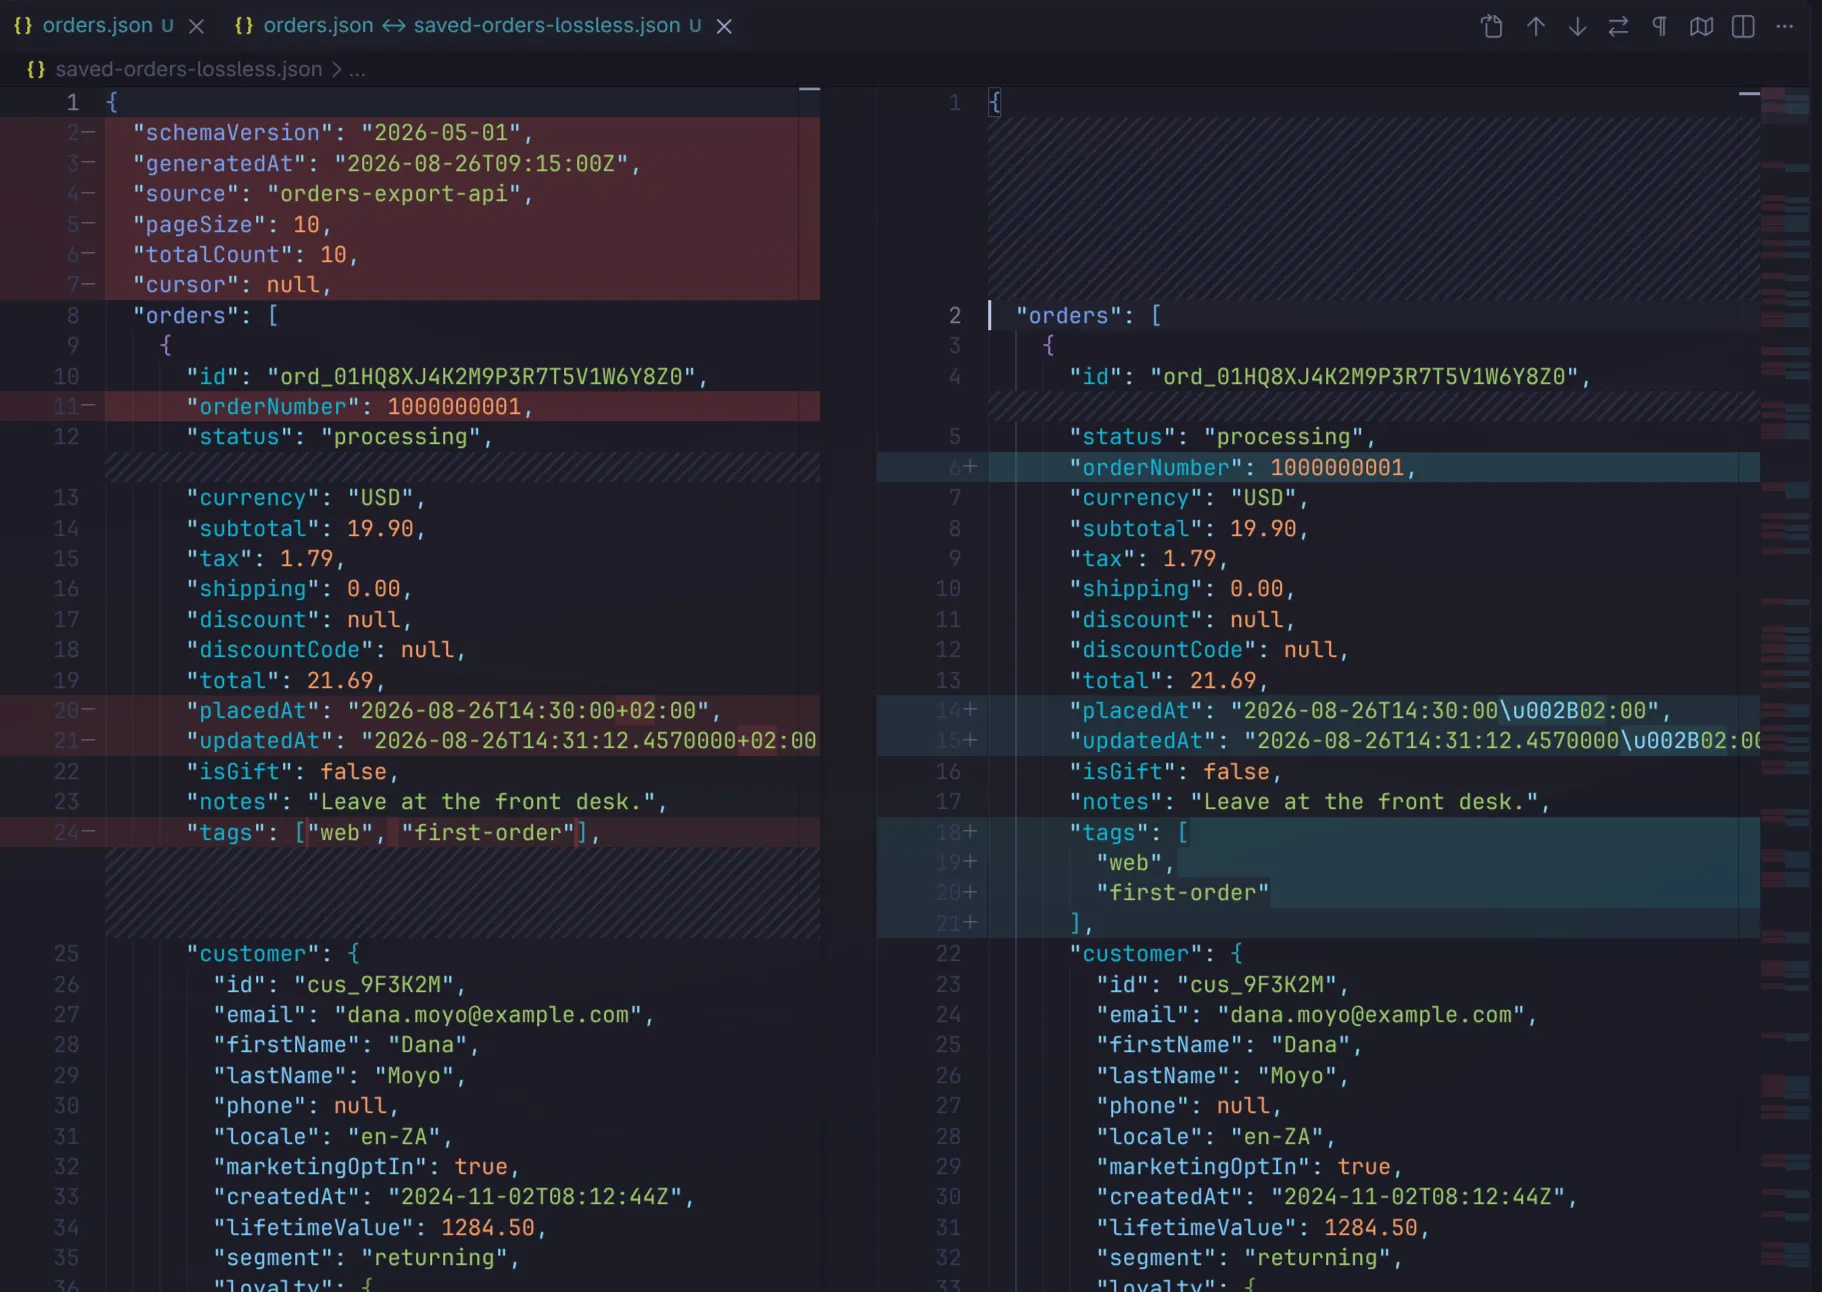Click "locale": "en-ZA" in left pane
The image size is (1822, 1292).
(333, 1136)
